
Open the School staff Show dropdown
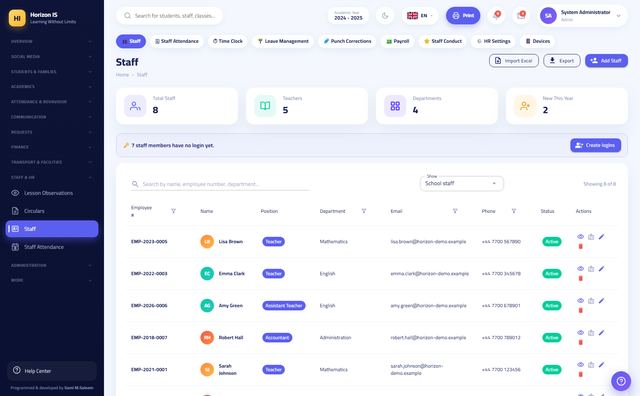coord(461,183)
